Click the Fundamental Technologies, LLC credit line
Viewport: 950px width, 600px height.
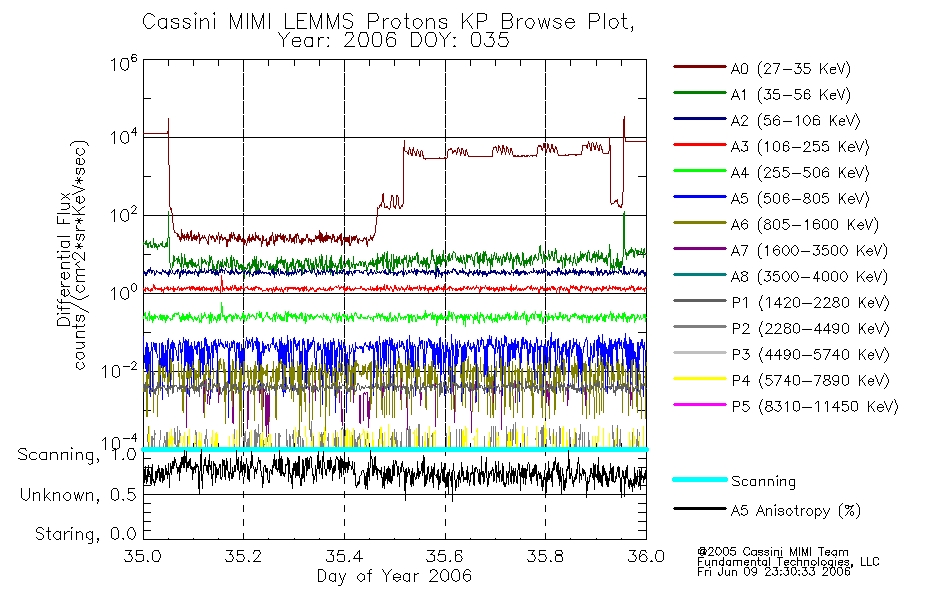coord(788,562)
